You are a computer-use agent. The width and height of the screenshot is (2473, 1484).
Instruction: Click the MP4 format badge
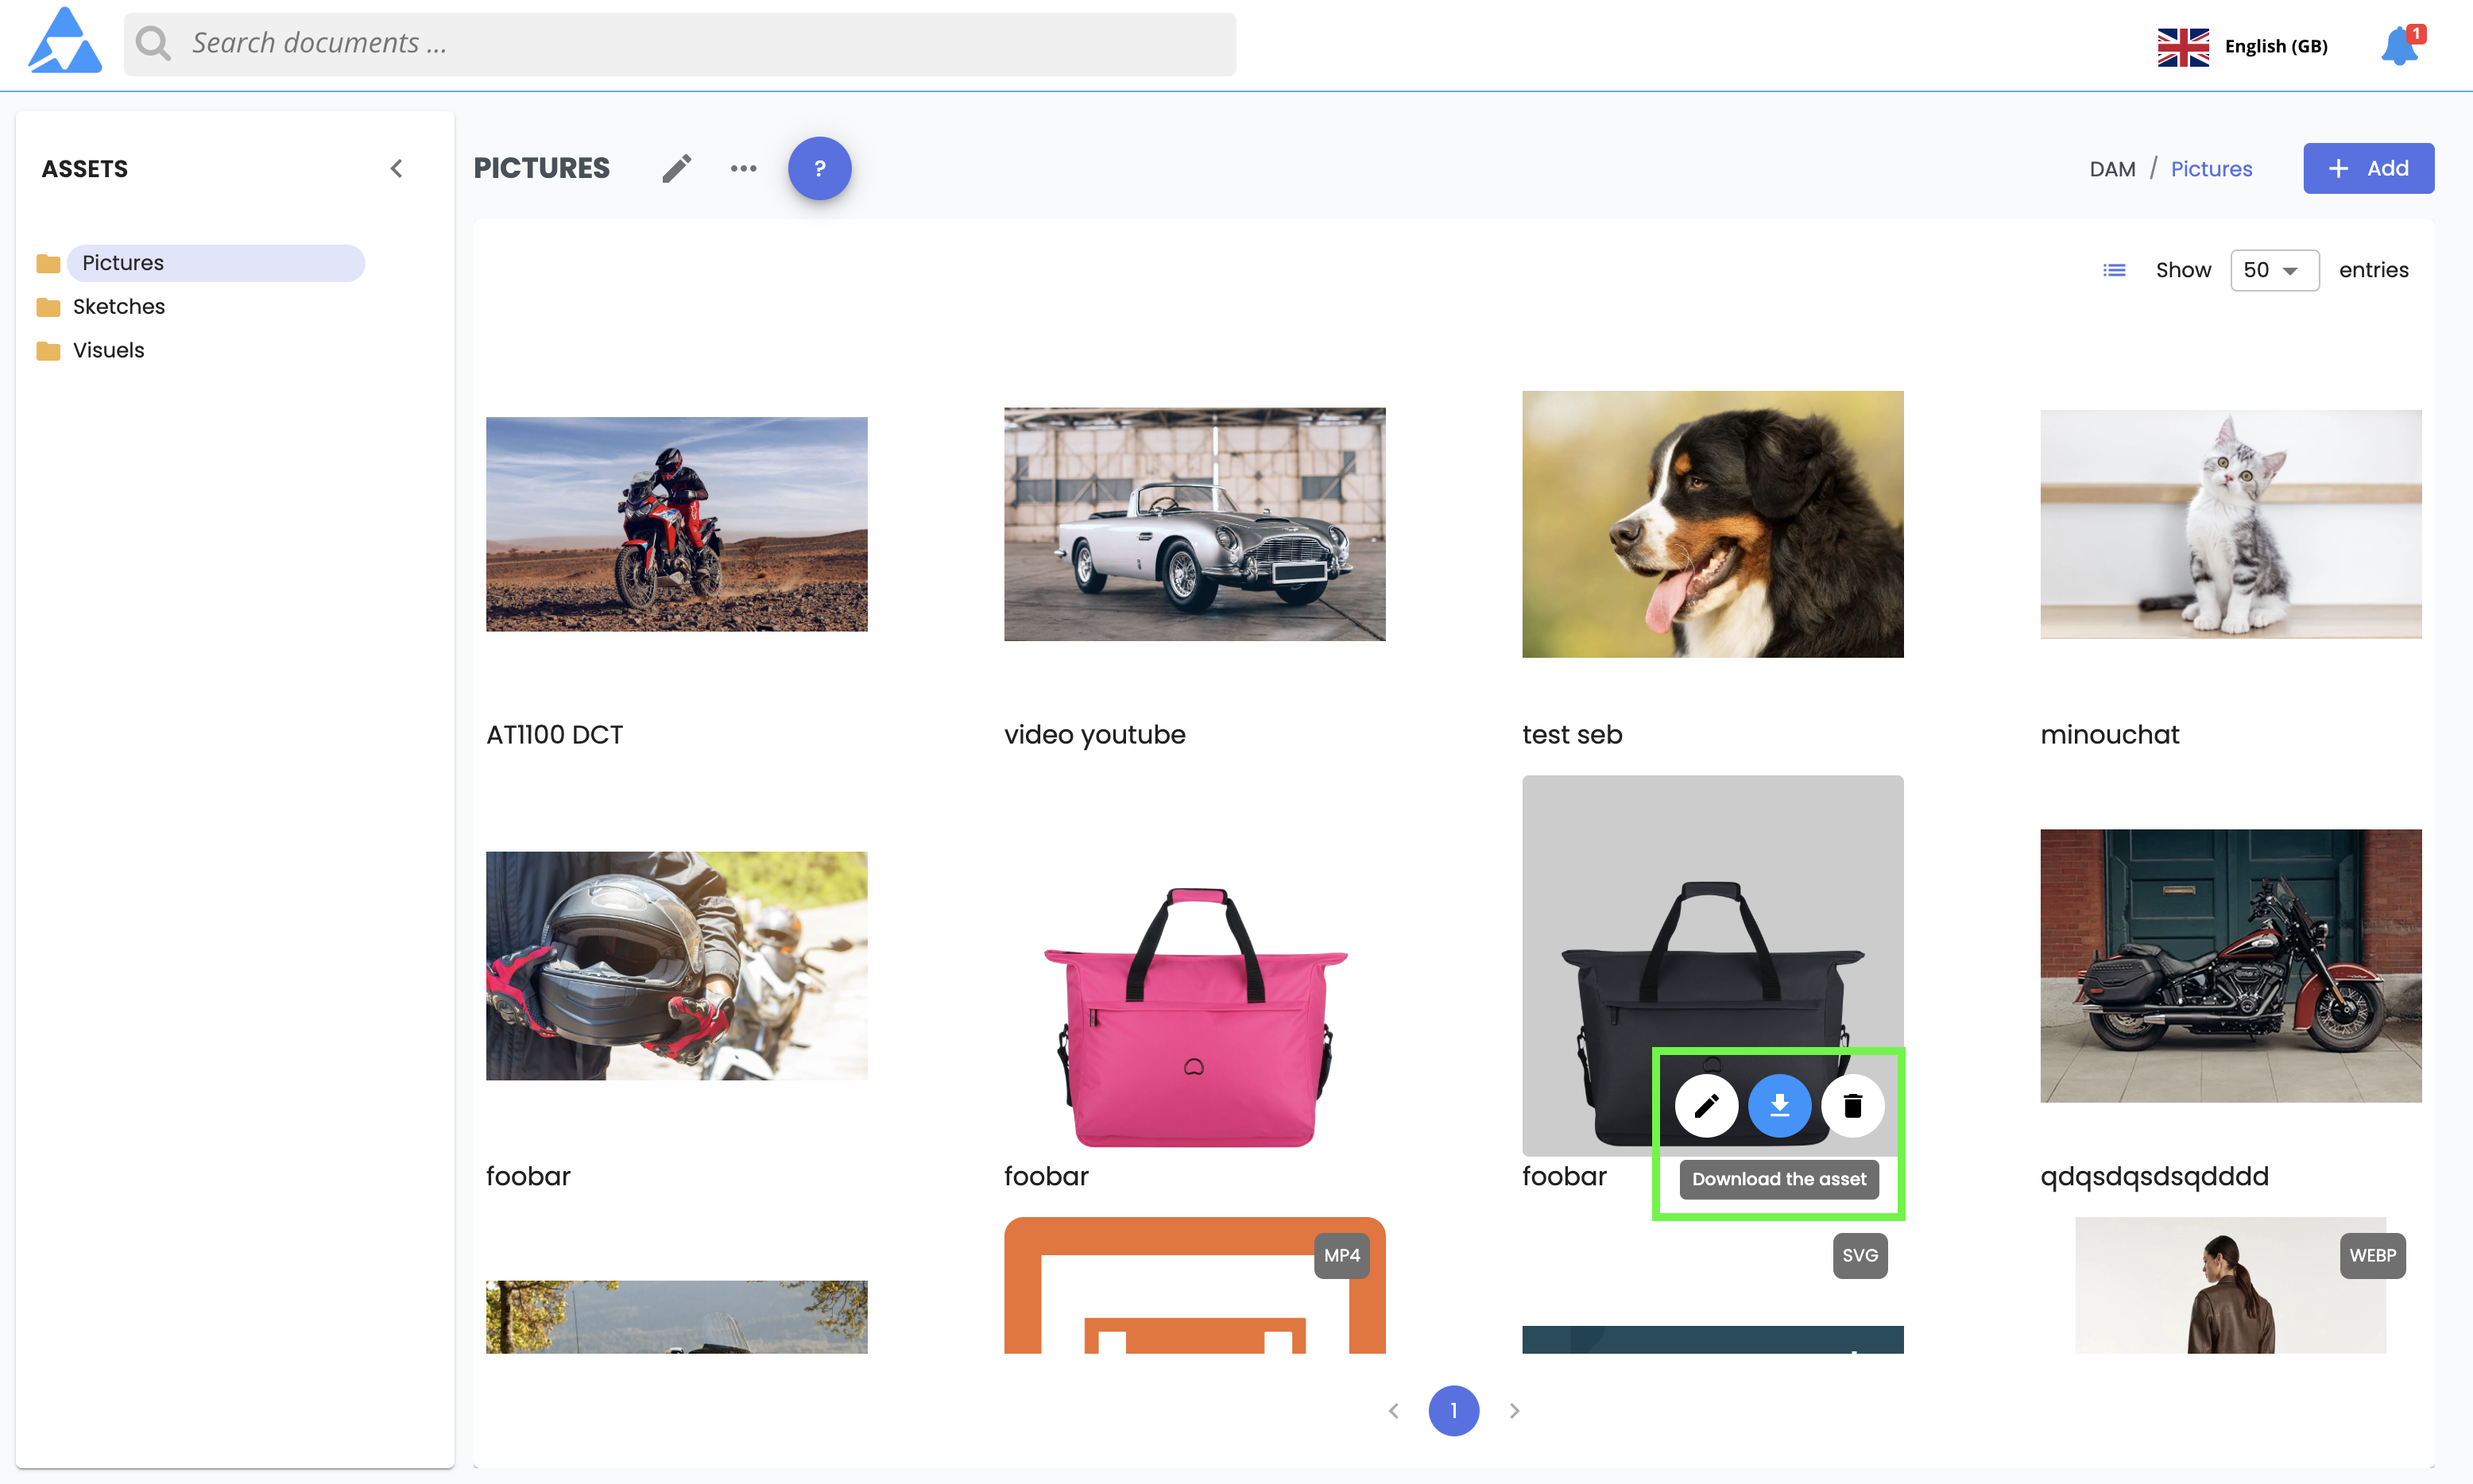pos(1341,1255)
